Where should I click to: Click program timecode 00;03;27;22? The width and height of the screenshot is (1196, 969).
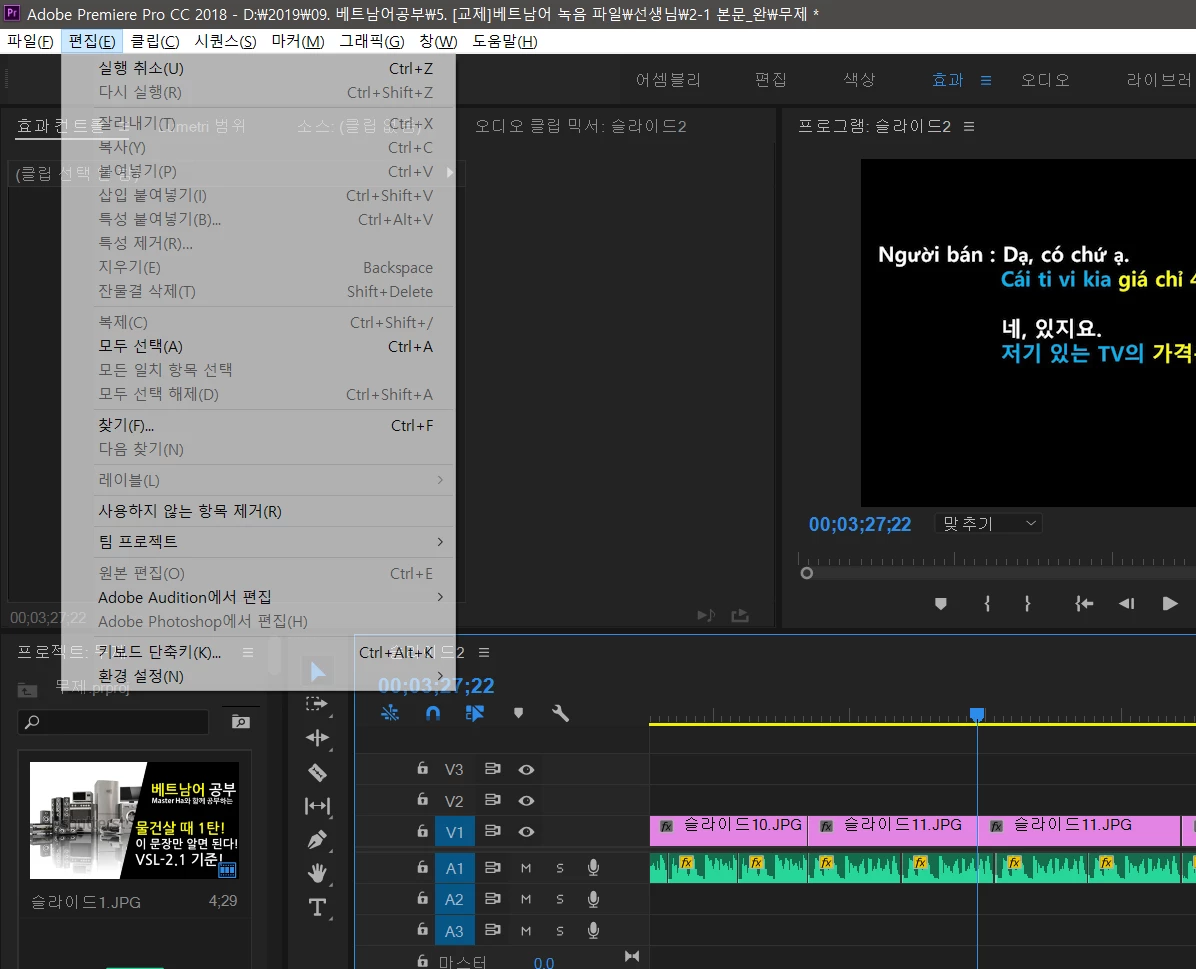[860, 524]
